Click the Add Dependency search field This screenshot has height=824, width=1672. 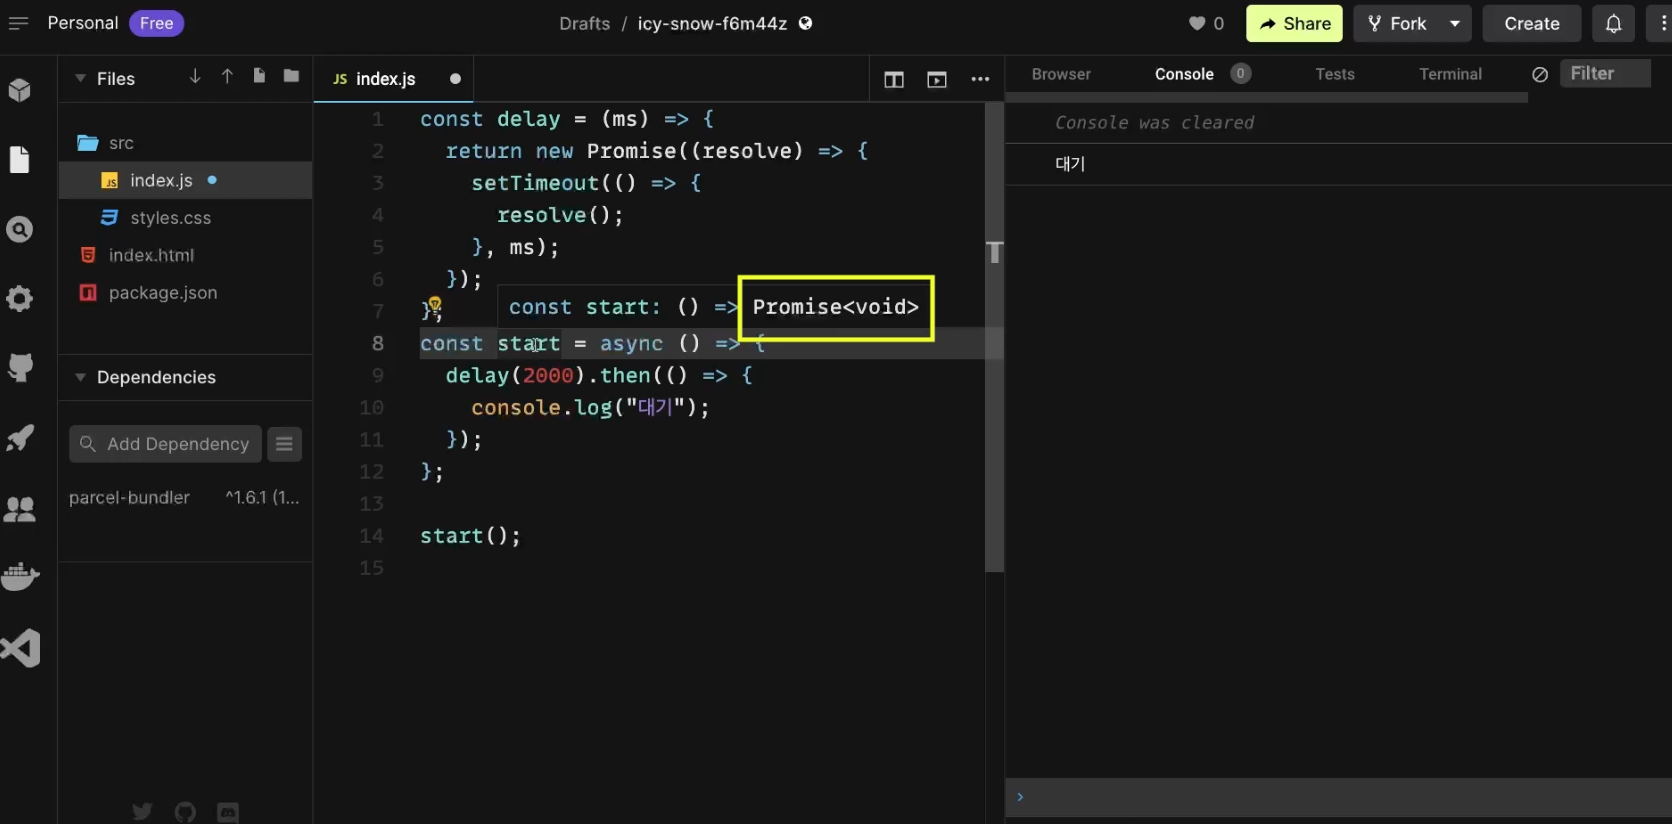(x=166, y=444)
